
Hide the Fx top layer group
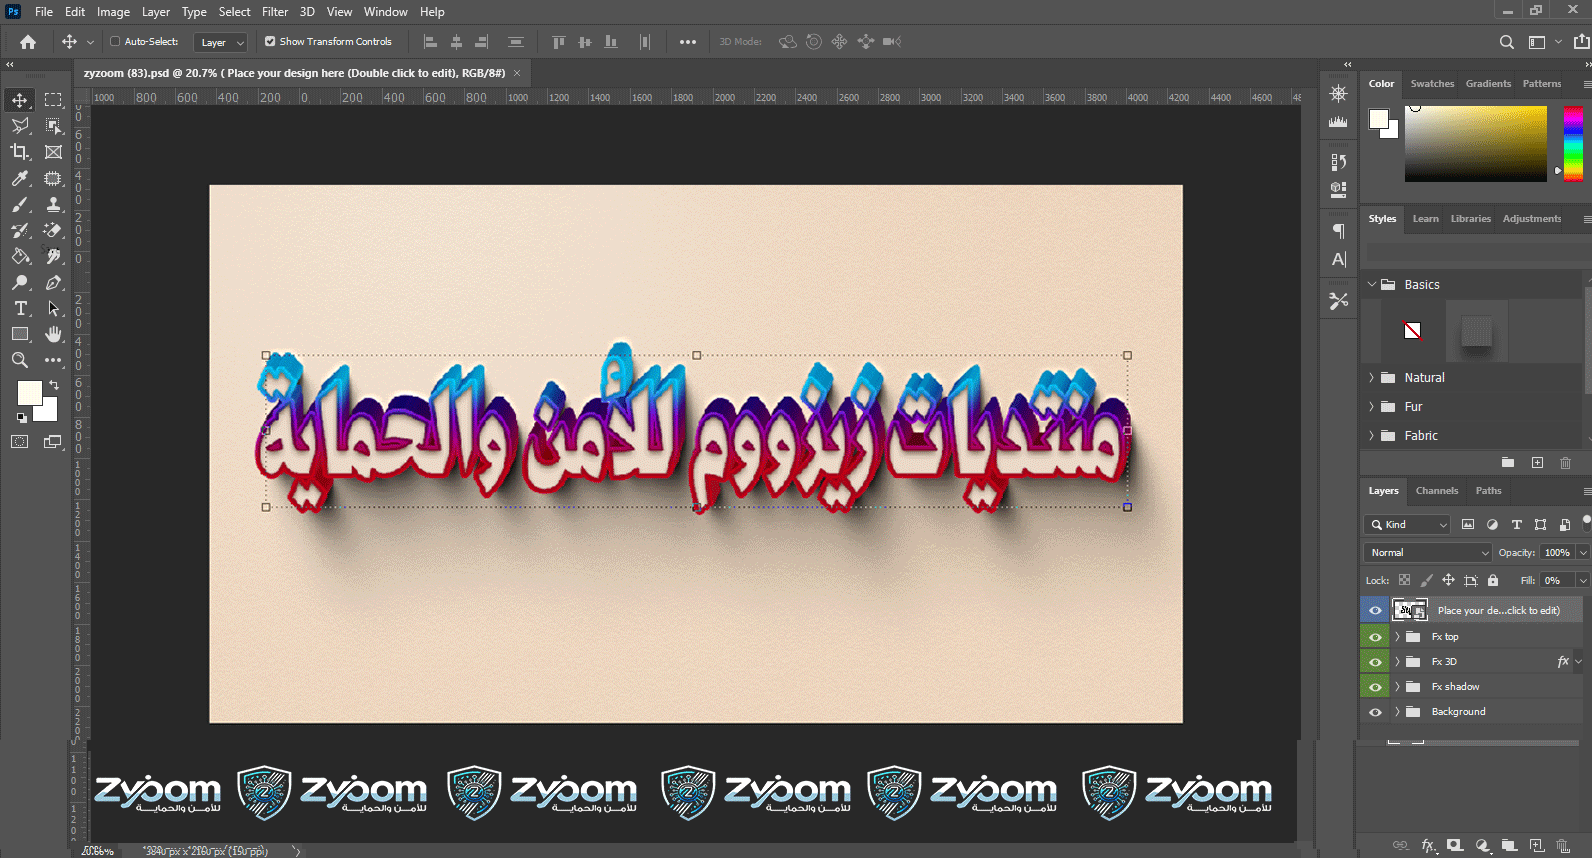[1375, 637]
